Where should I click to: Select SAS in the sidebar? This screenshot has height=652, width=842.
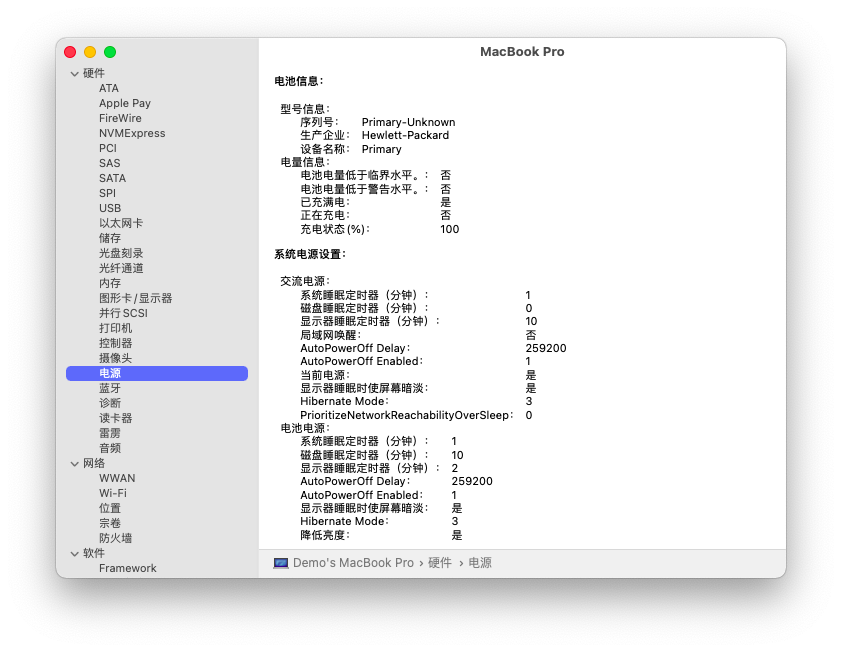[x=110, y=163]
